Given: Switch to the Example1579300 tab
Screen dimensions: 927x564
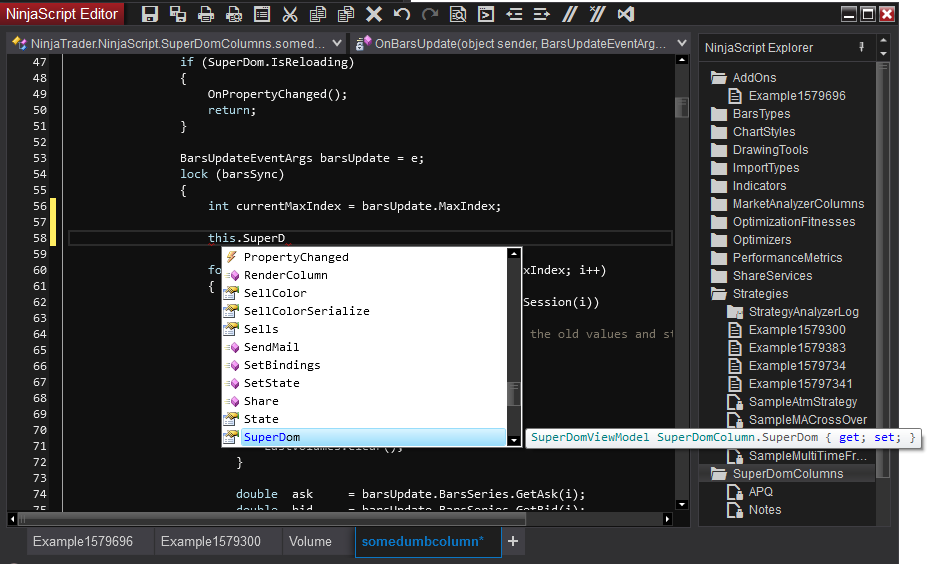Looking at the screenshot, I should [210, 541].
